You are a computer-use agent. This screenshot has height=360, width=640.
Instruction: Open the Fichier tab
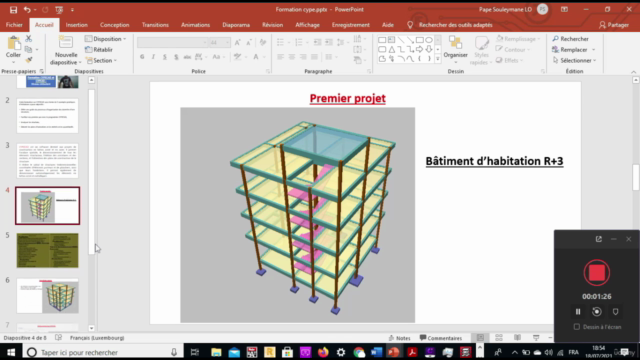[14, 25]
